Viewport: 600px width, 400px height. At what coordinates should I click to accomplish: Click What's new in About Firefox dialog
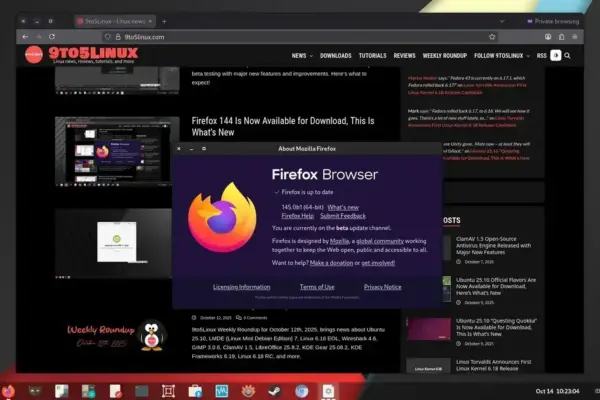coord(343,207)
